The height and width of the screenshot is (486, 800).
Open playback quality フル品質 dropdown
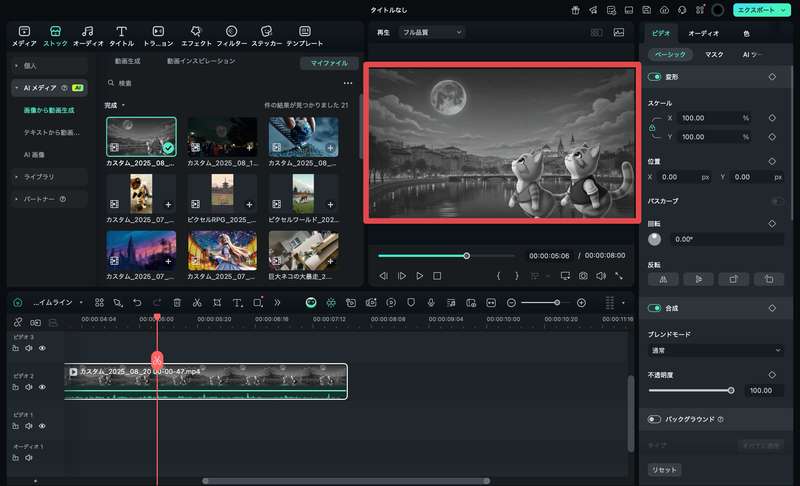tap(432, 32)
